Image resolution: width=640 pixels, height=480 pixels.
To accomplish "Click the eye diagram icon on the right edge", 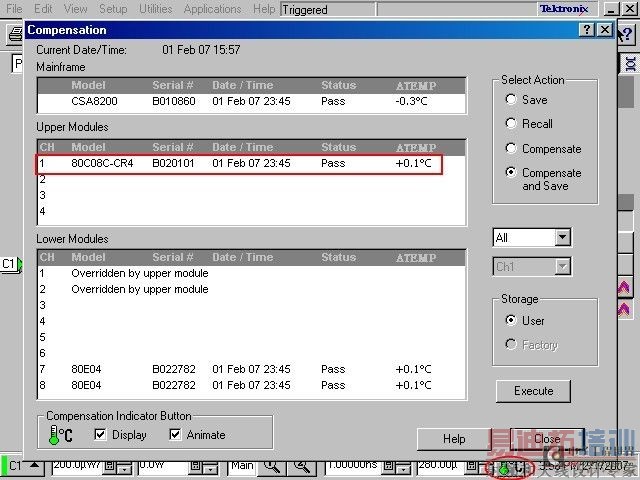I will click(629, 64).
